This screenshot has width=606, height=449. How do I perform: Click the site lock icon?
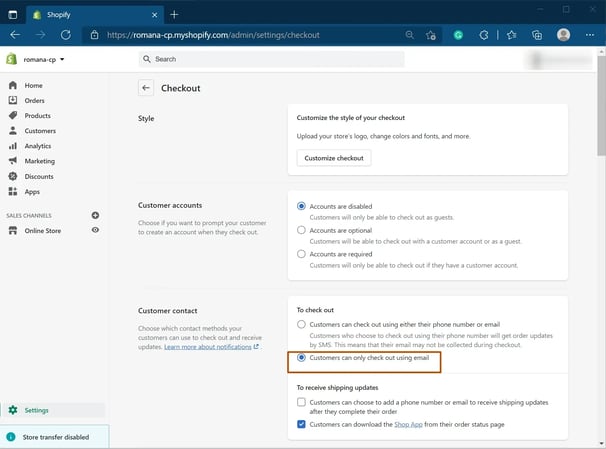[95, 35]
